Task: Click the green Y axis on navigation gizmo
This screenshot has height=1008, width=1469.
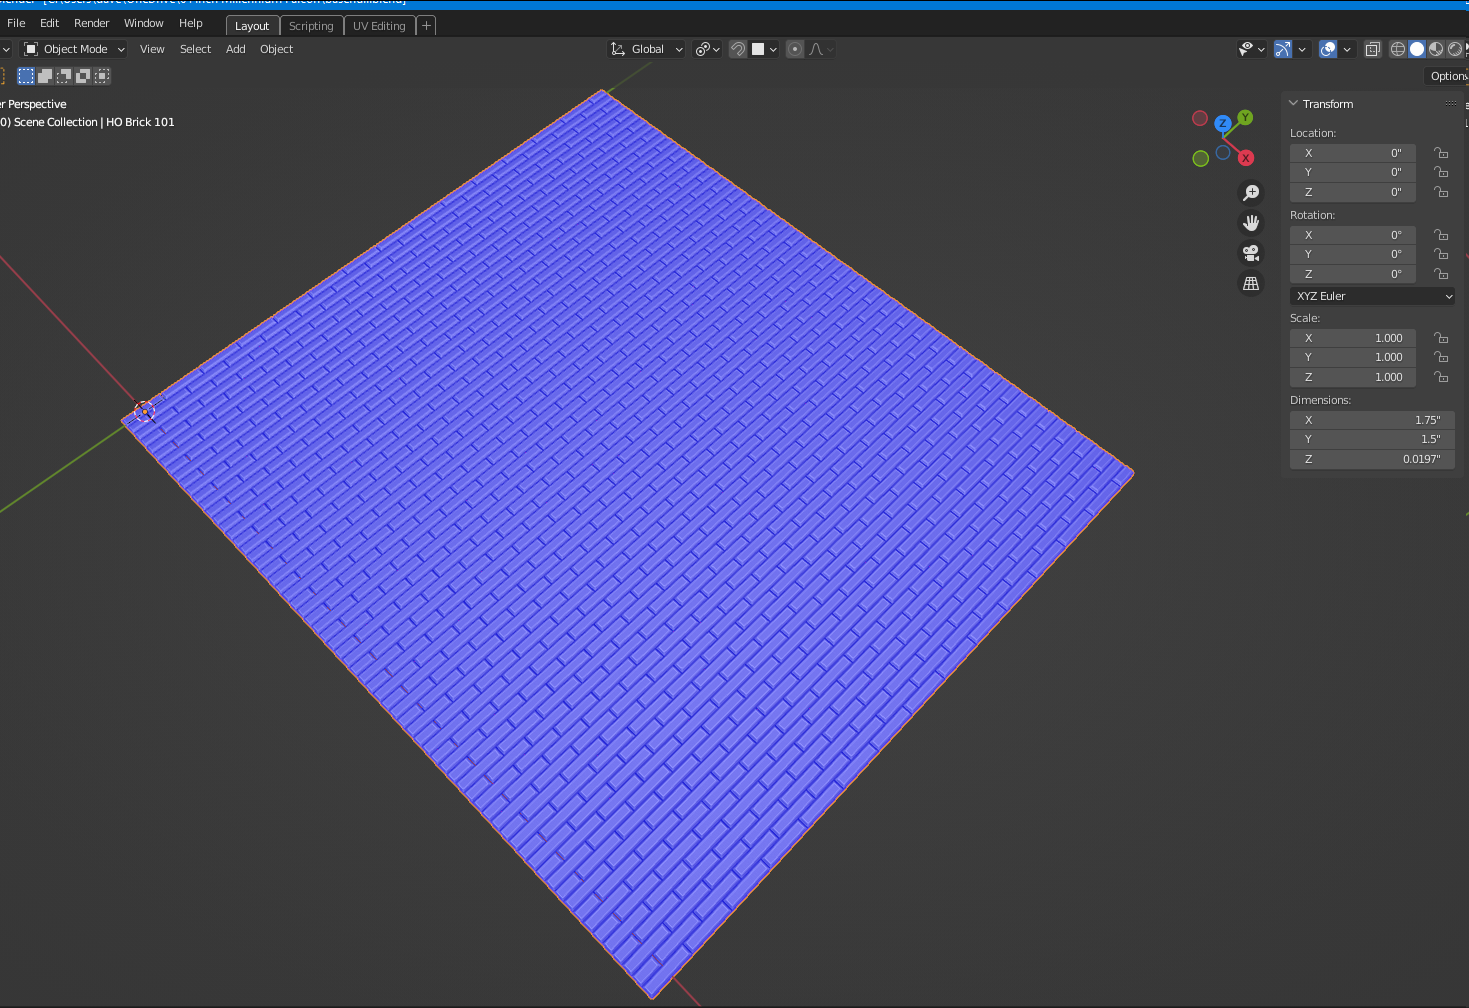Action: click(1245, 118)
